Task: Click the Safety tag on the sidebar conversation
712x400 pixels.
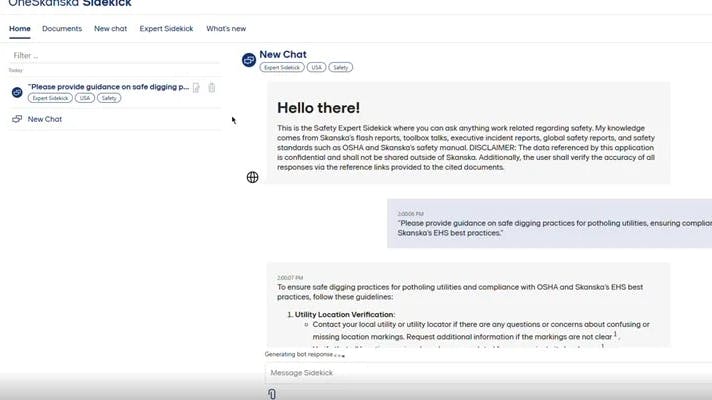Action: click(109, 99)
